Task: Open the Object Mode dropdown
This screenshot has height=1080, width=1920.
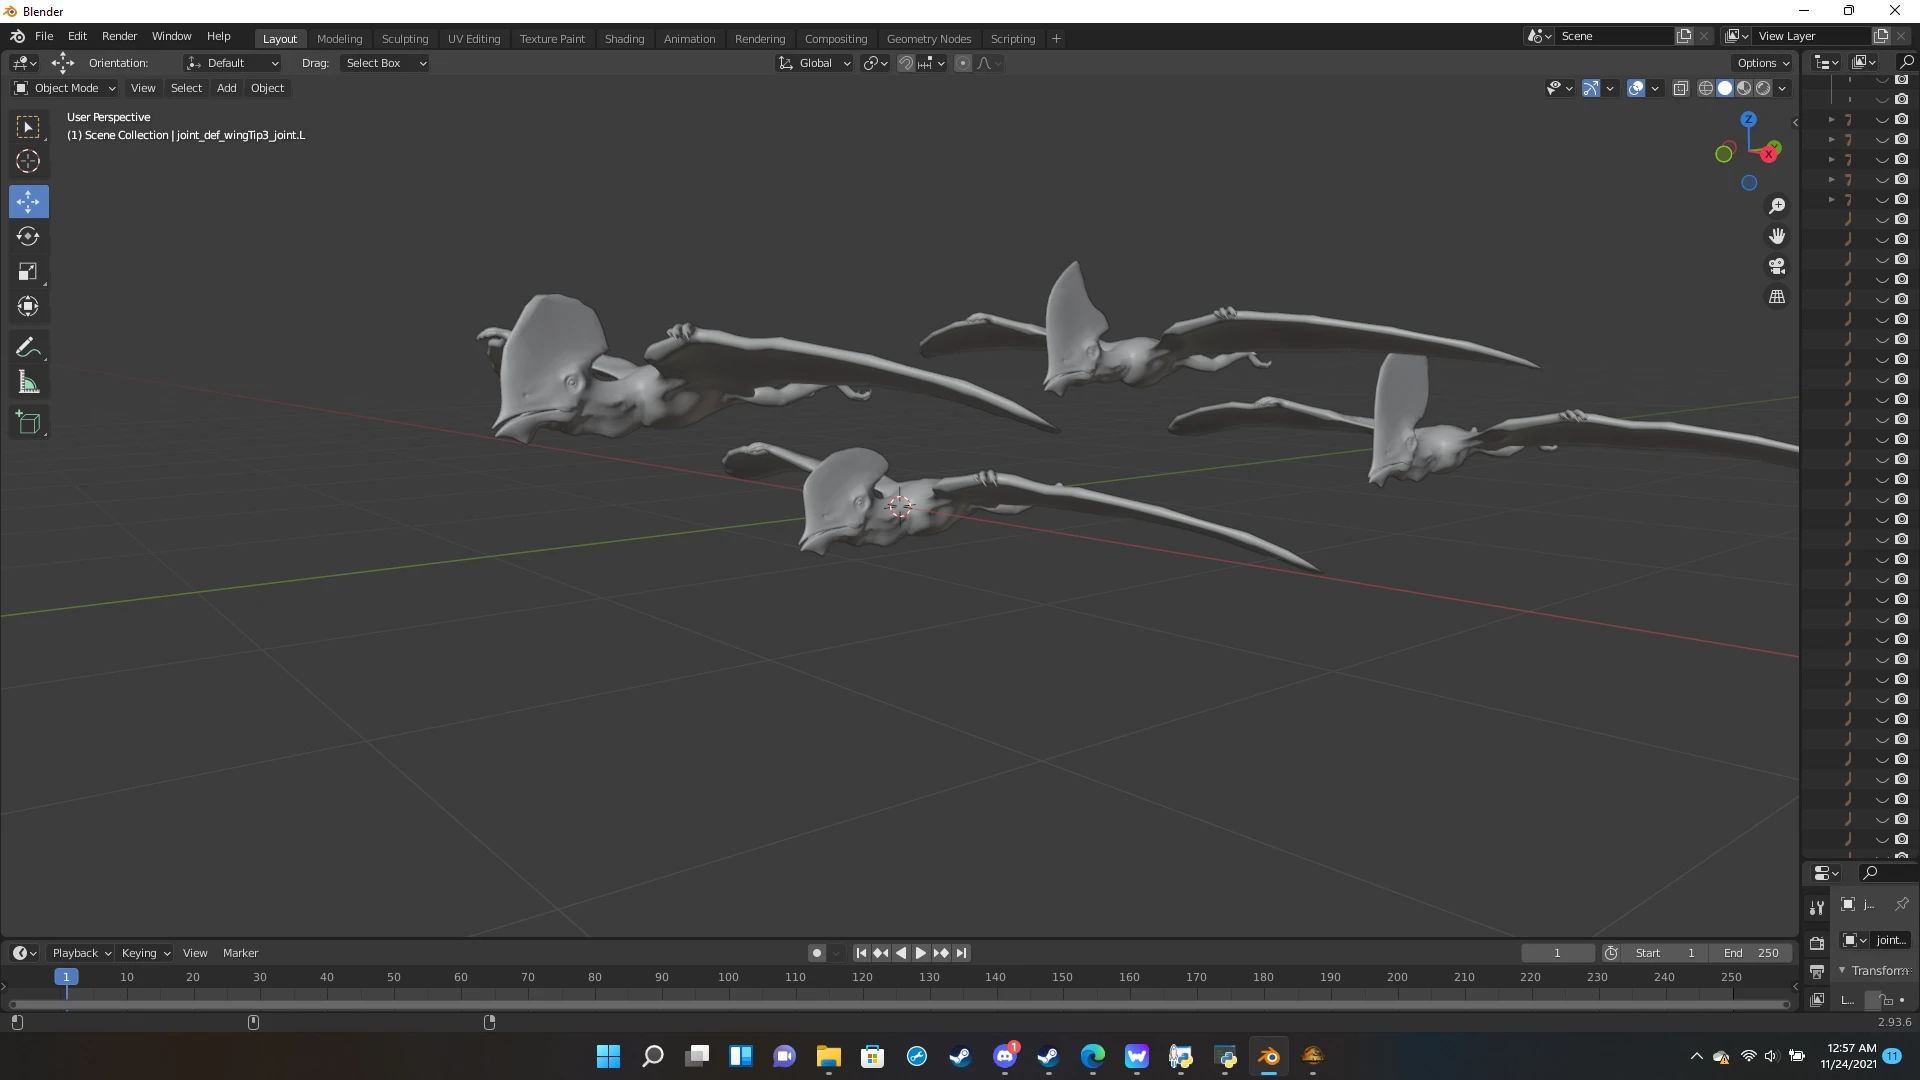Action: 65,88
